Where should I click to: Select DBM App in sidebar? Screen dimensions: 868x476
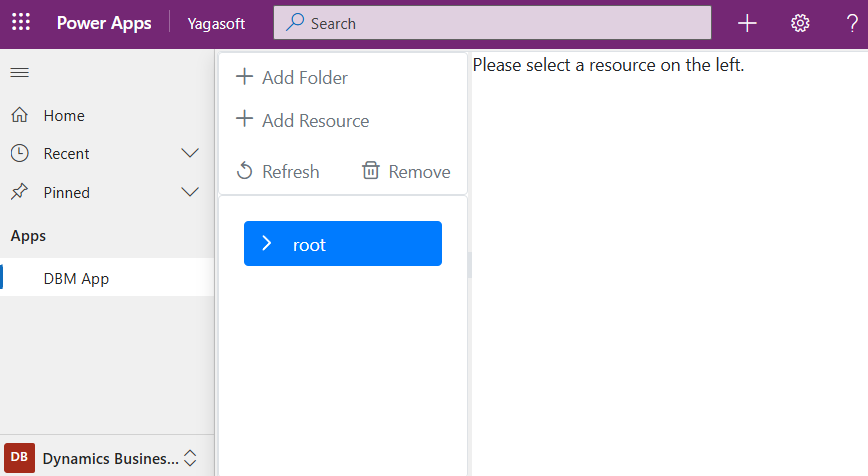pyautogui.click(x=107, y=278)
